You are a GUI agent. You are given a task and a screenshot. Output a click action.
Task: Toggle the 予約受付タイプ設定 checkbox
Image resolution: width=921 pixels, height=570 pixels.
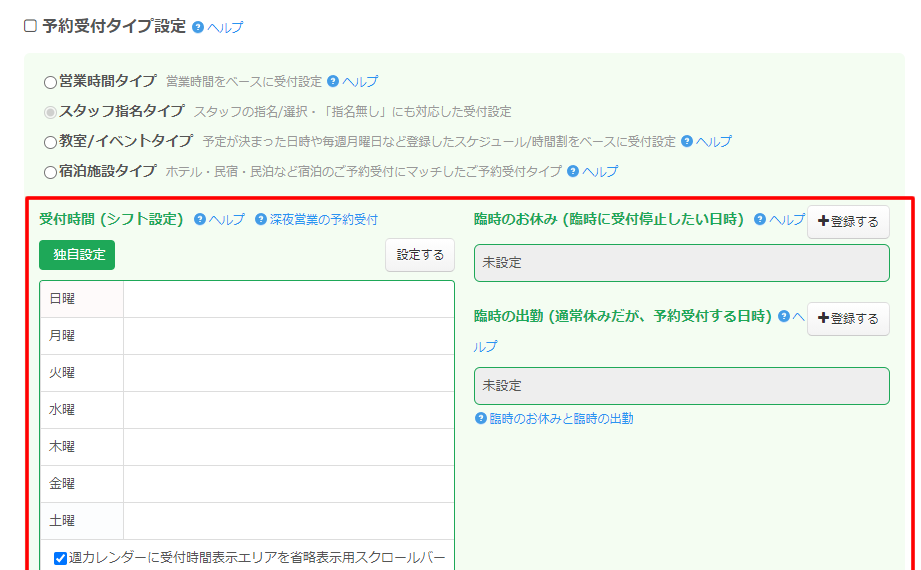pyautogui.click(x=30, y=26)
